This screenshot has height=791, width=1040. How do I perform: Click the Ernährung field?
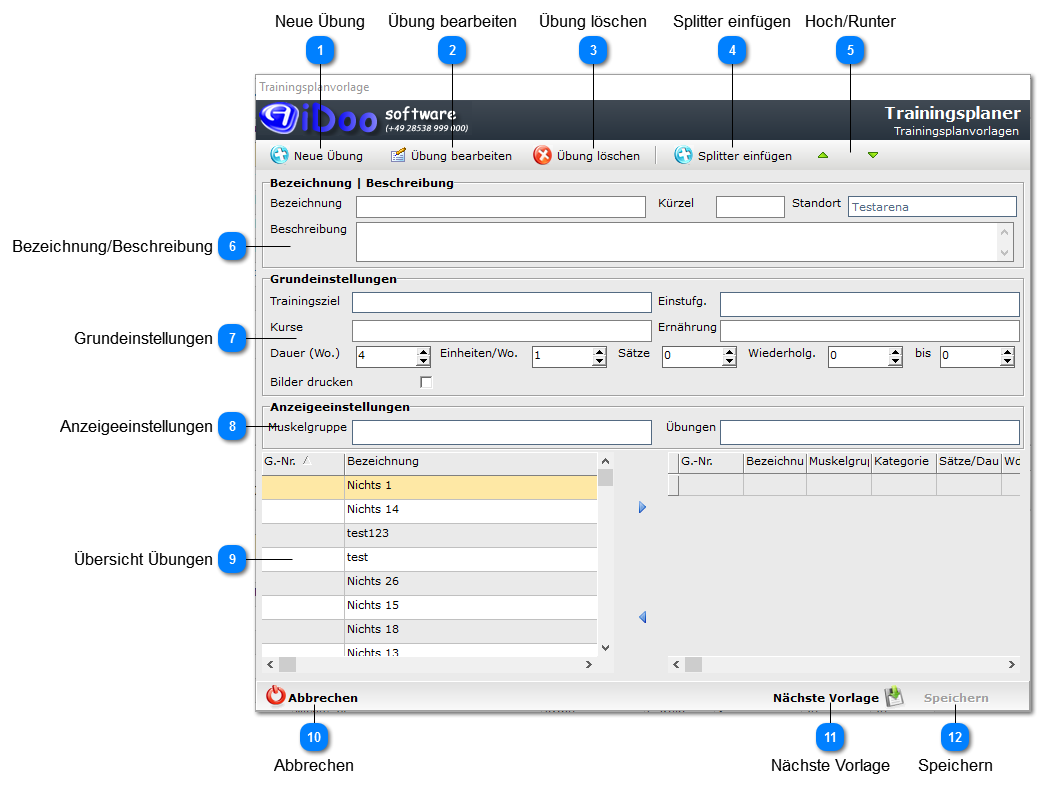pos(870,330)
